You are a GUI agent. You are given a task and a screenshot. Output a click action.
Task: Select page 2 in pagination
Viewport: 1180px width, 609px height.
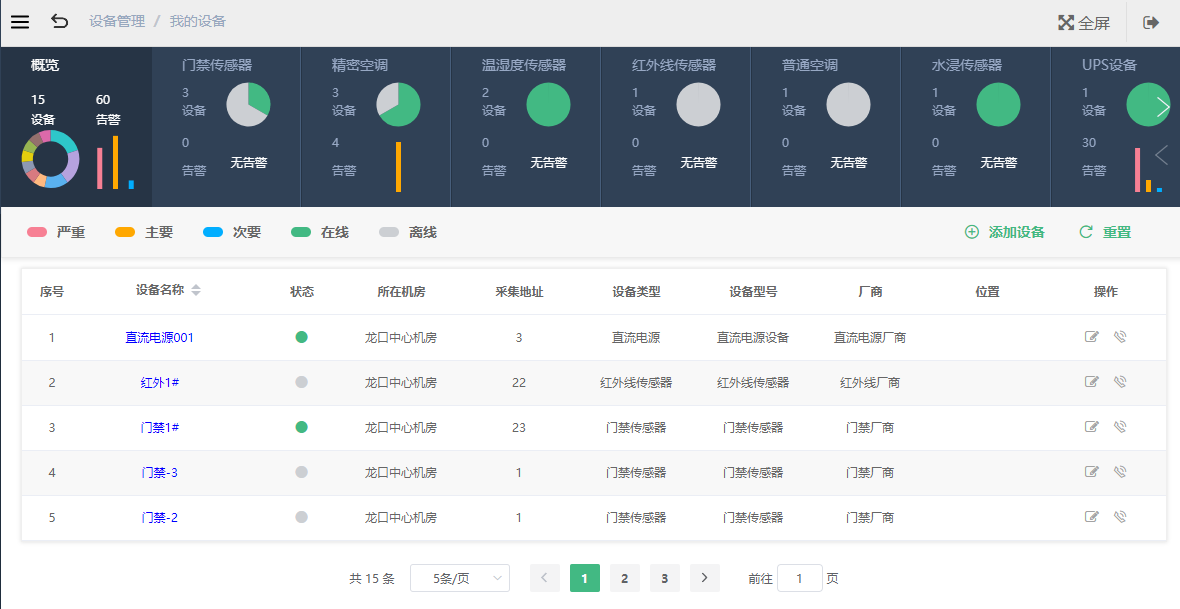pyautogui.click(x=625, y=578)
